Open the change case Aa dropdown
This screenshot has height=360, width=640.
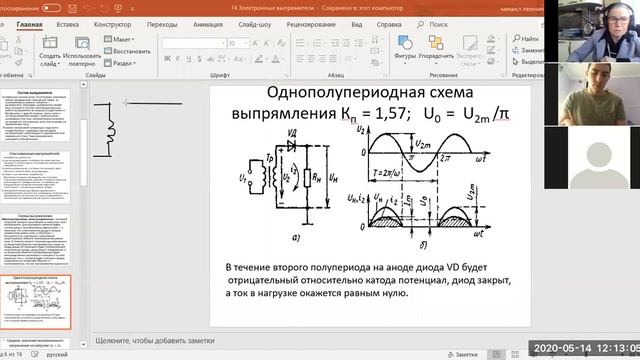(x=239, y=59)
